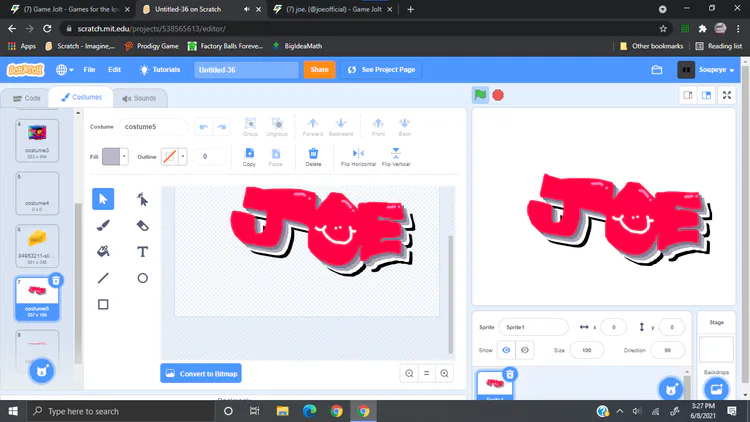Screen dimensions: 750x422
Task: Open the Choose a Sprite button
Action: tap(671, 389)
